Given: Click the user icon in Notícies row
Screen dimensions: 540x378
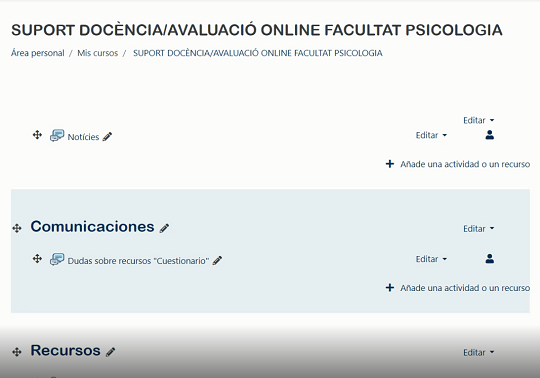Looking at the screenshot, I should [489, 135].
